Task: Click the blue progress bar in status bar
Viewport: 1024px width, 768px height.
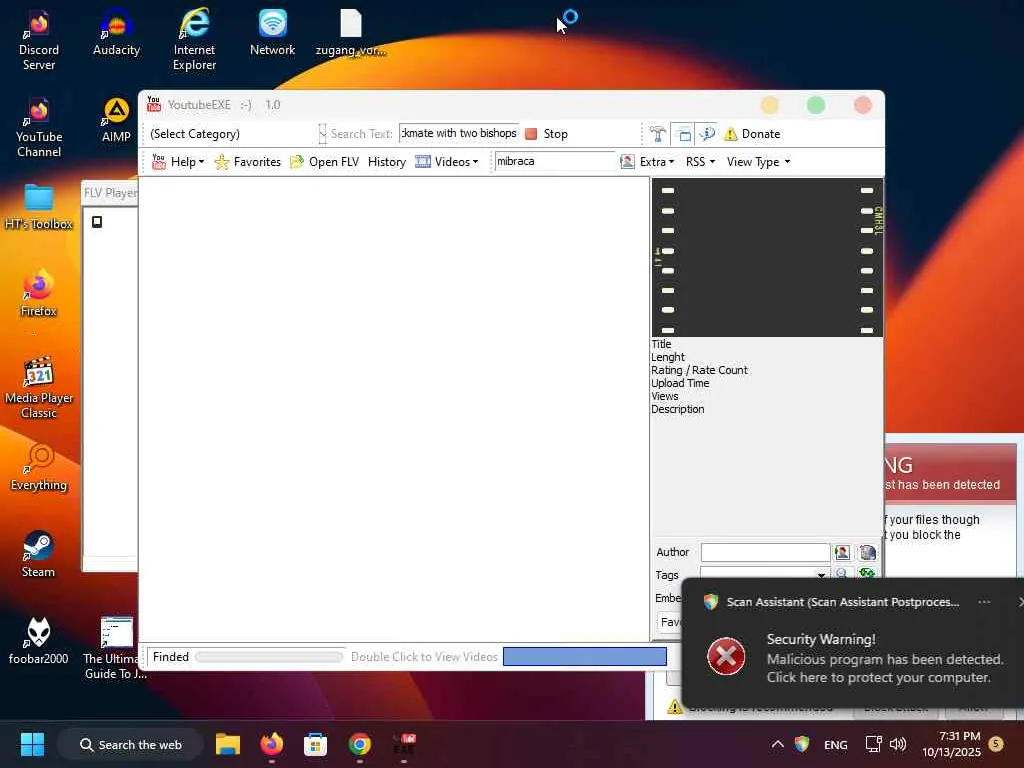Action: coord(584,656)
